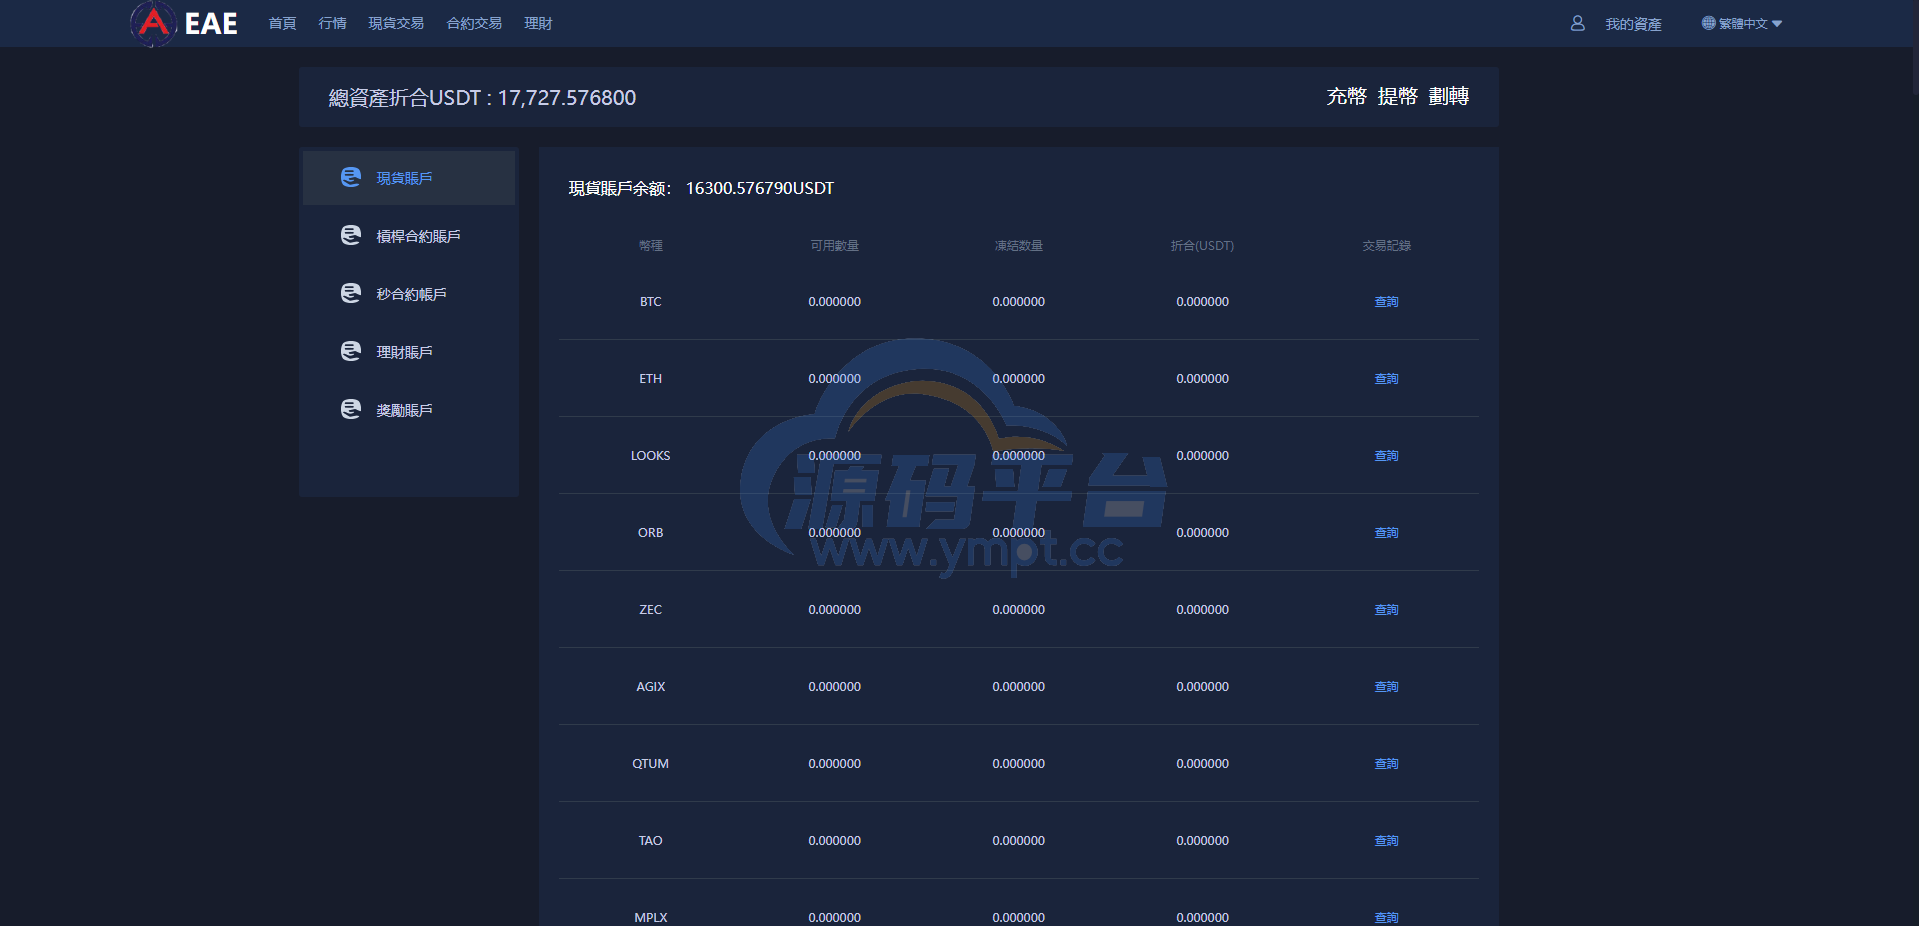Click the AGIX currency name

(x=650, y=687)
